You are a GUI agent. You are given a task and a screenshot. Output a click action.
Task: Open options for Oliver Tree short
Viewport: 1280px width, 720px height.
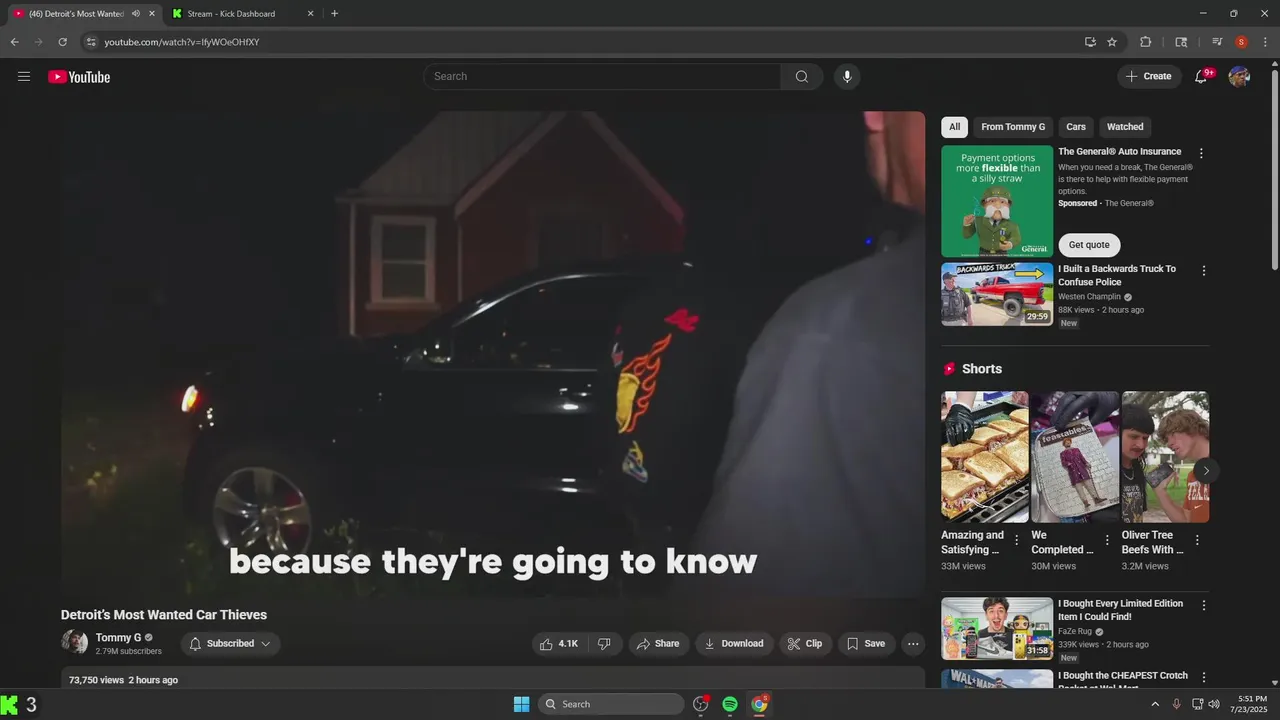click(x=1197, y=540)
